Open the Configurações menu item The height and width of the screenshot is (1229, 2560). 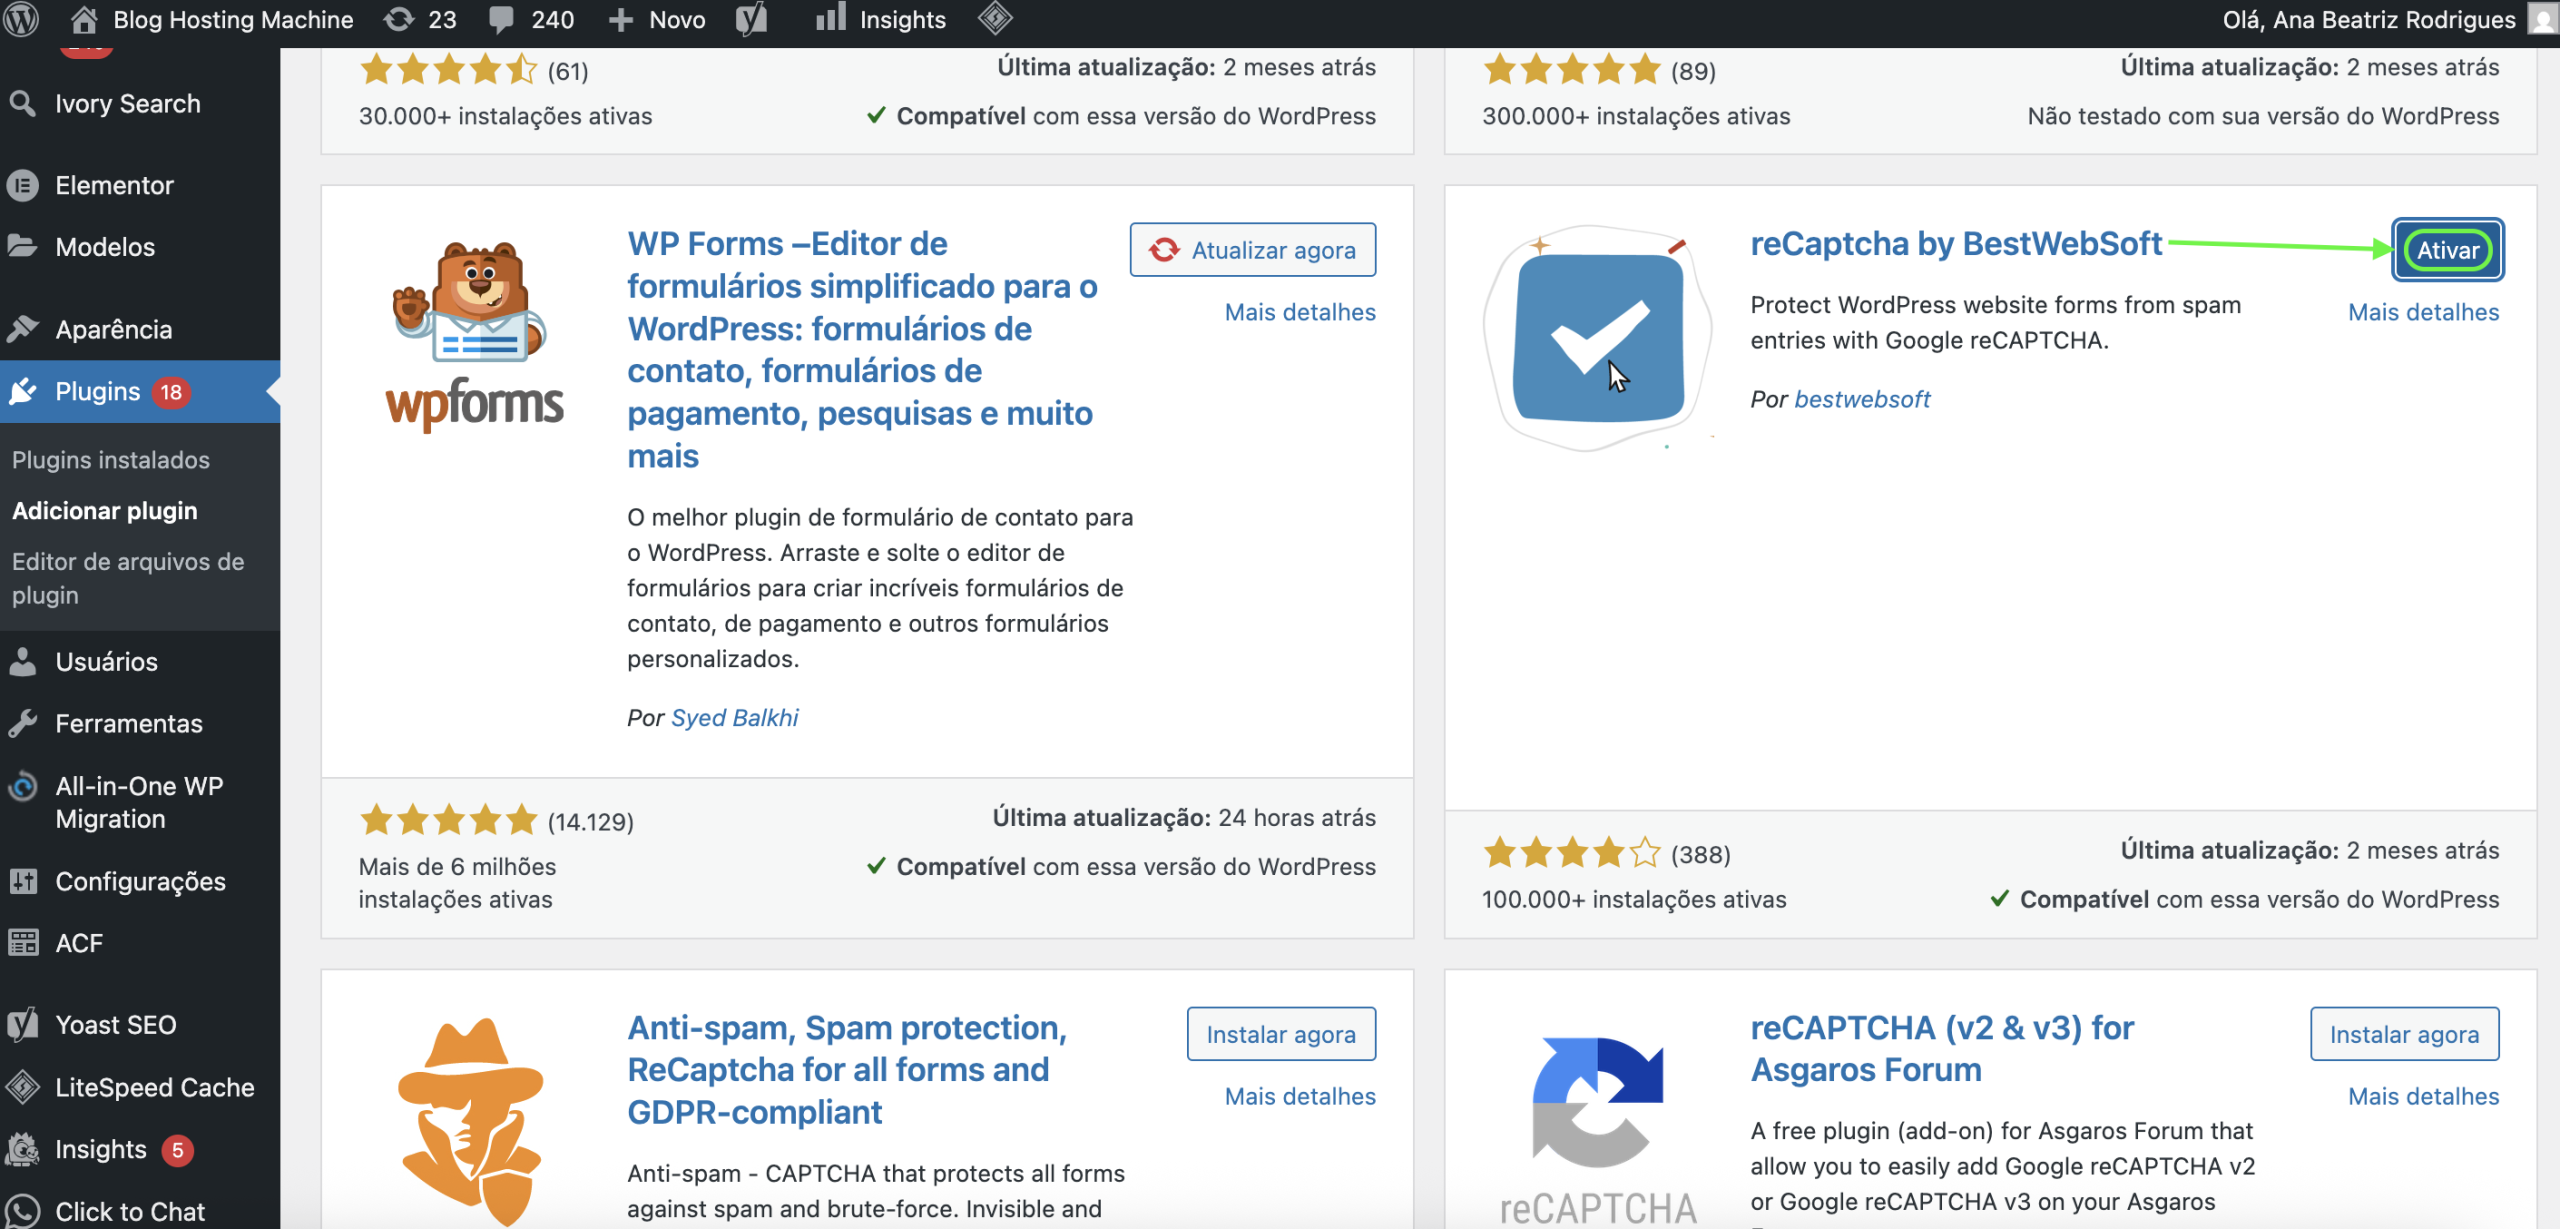point(140,881)
